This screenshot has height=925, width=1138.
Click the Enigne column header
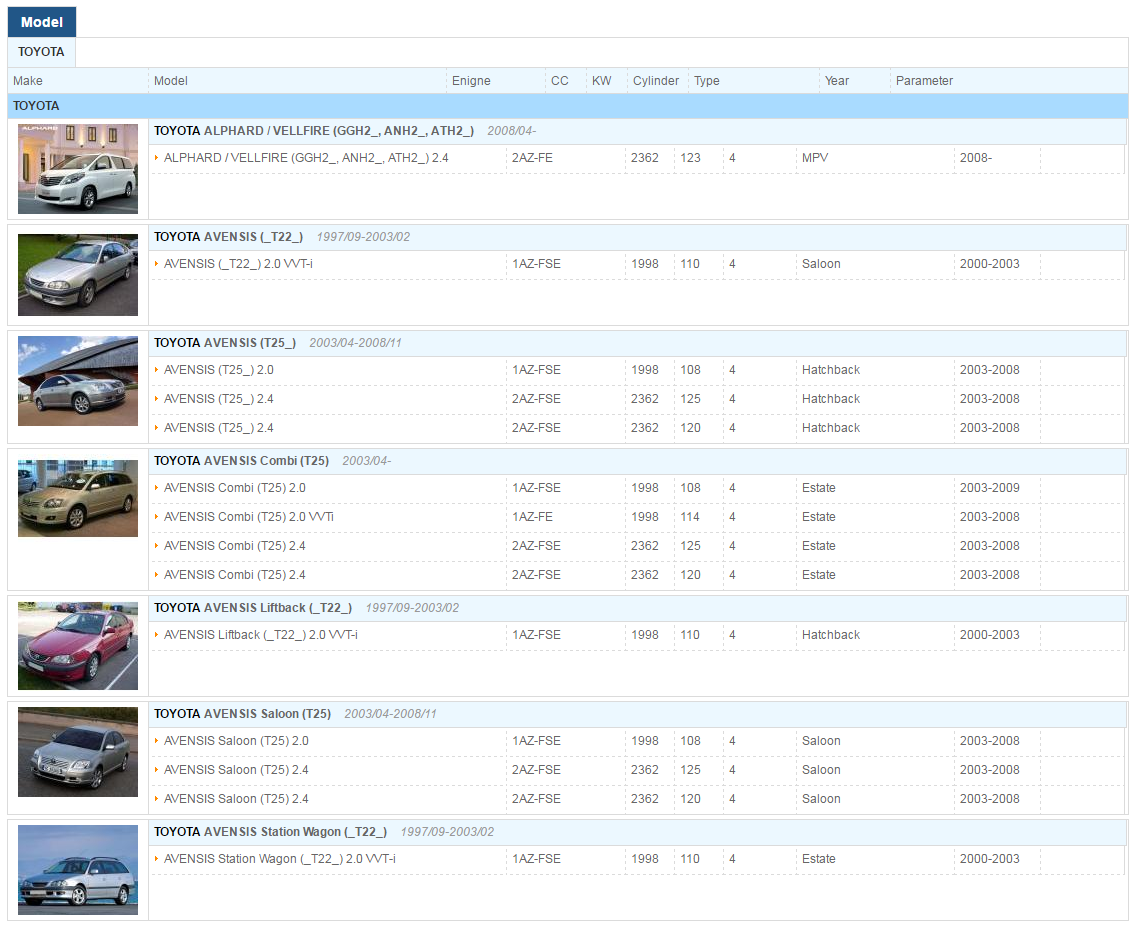[x=471, y=81]
